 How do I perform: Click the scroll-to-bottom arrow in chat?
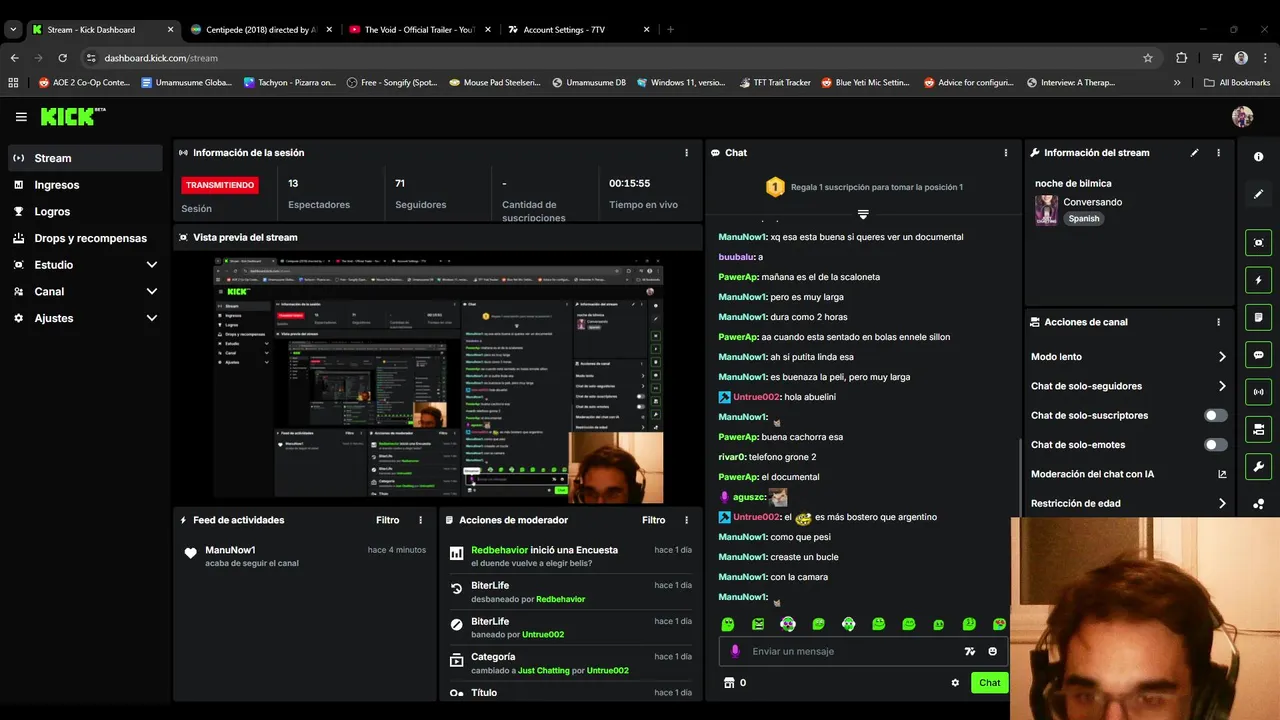[863, 214]
